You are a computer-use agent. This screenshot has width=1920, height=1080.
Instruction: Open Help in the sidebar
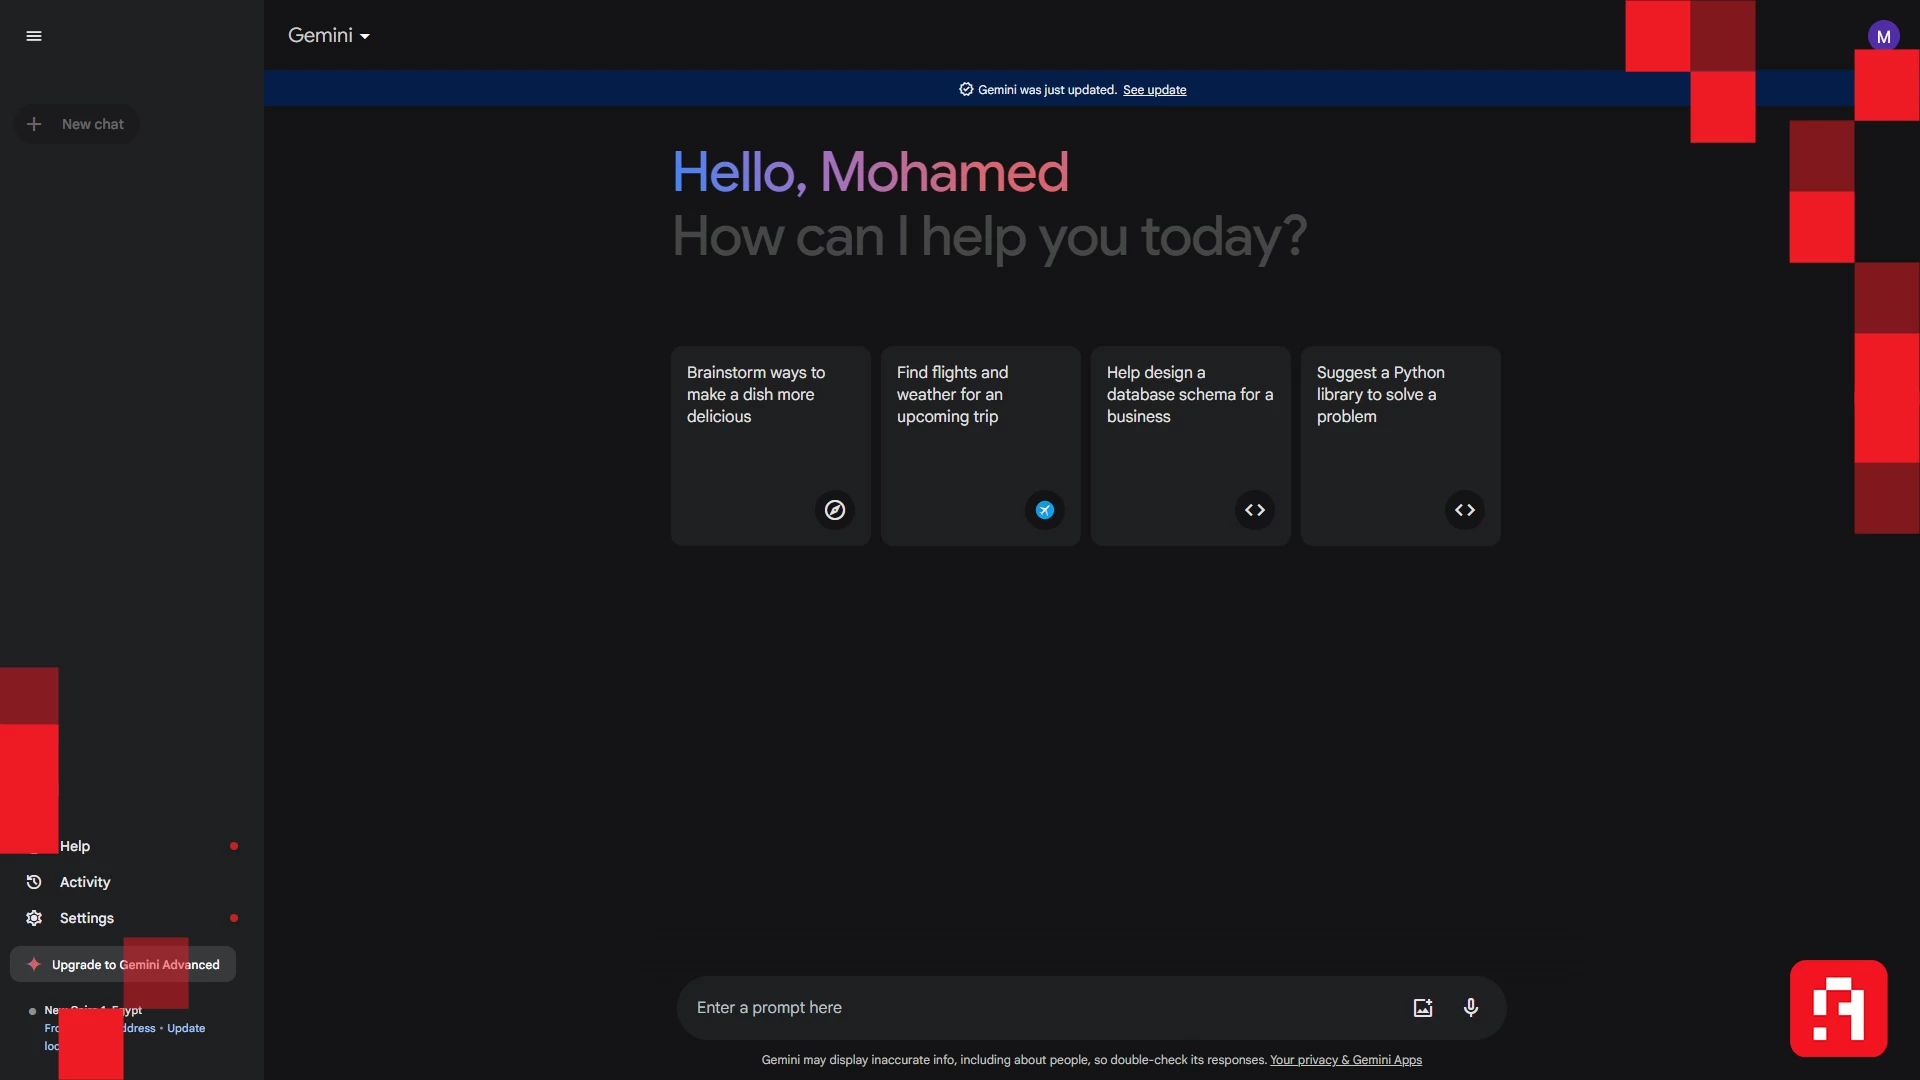click(x=130, y=846)
